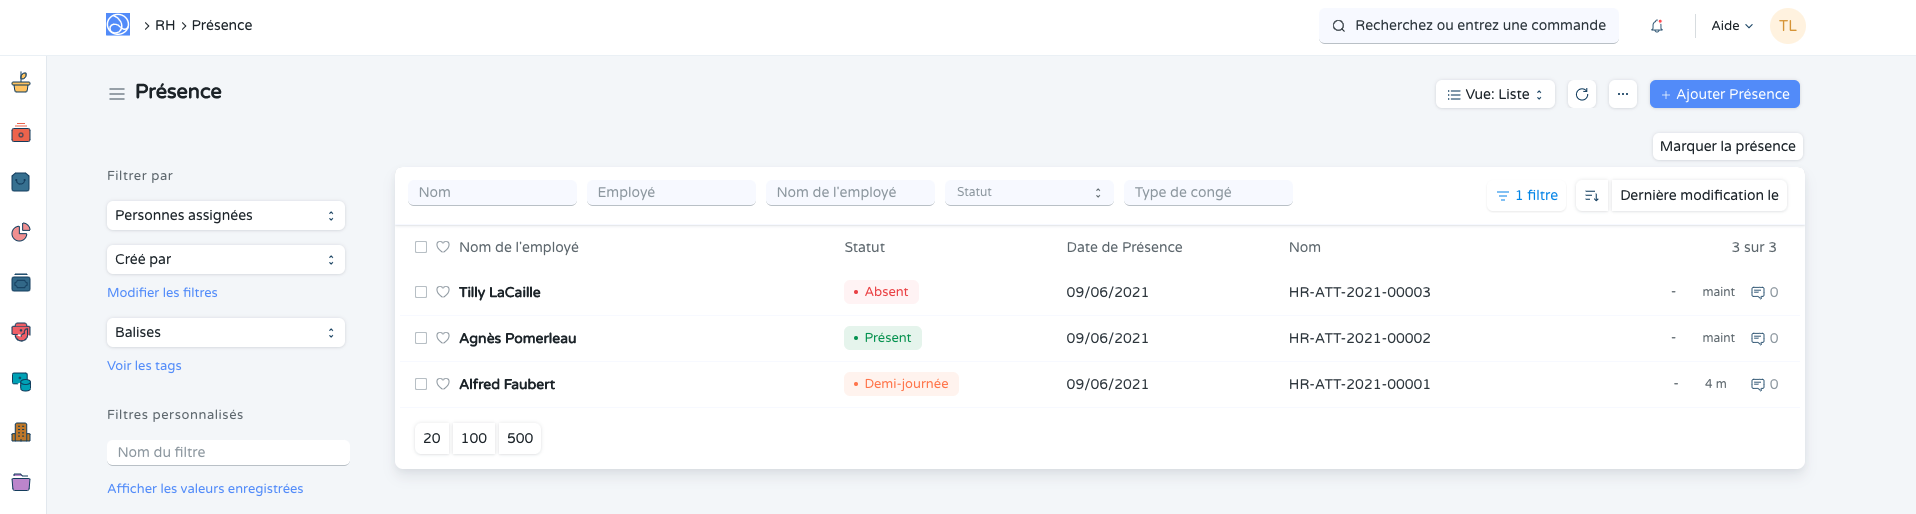1916x514 pixels.
Task: Open the dark blue wallet sidebar icon
Action: [x=21, y=282]
